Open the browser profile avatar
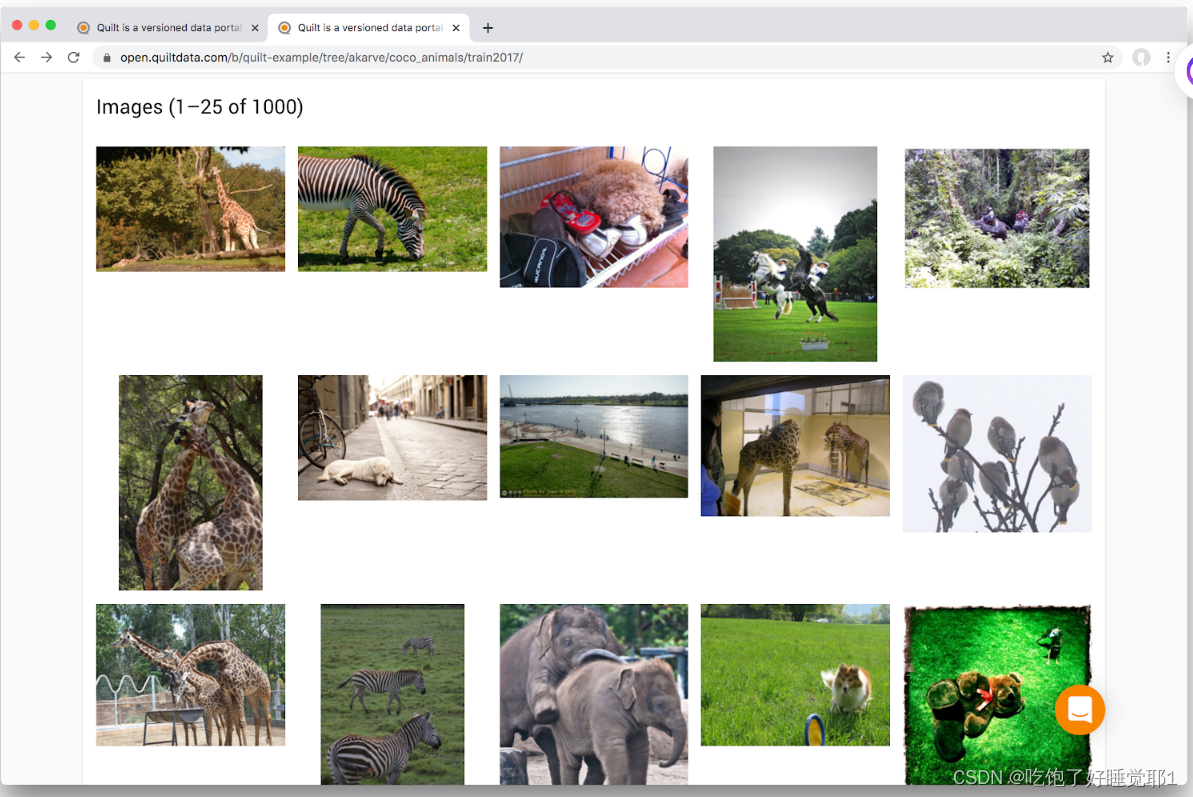1193x797 pixels. 1141,57
